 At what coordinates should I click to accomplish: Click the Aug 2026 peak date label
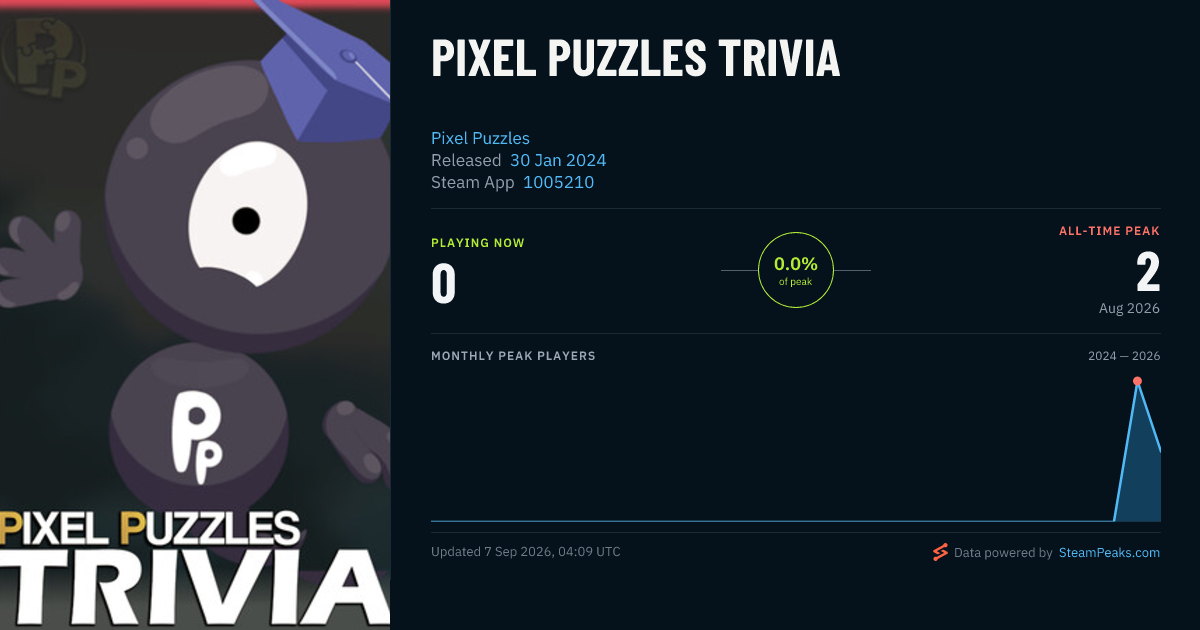click(x=1129, y=308)
